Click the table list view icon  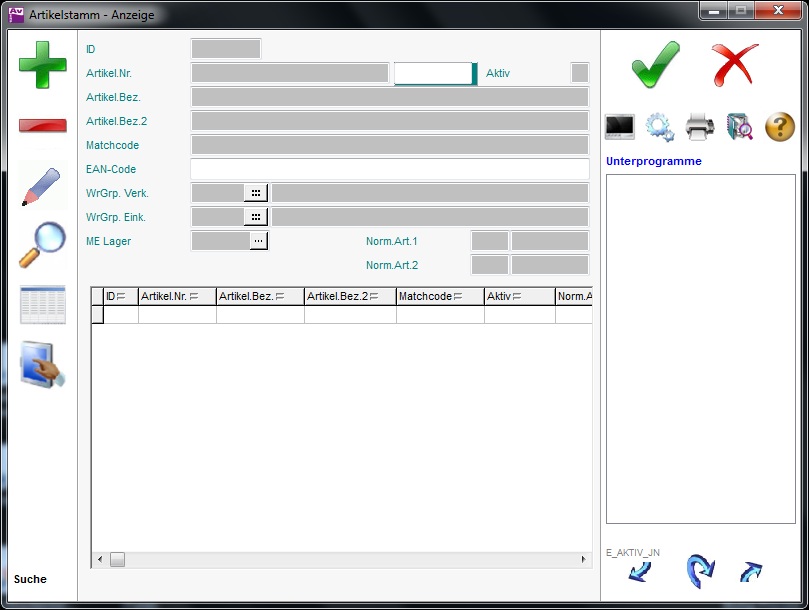[42, 305]
